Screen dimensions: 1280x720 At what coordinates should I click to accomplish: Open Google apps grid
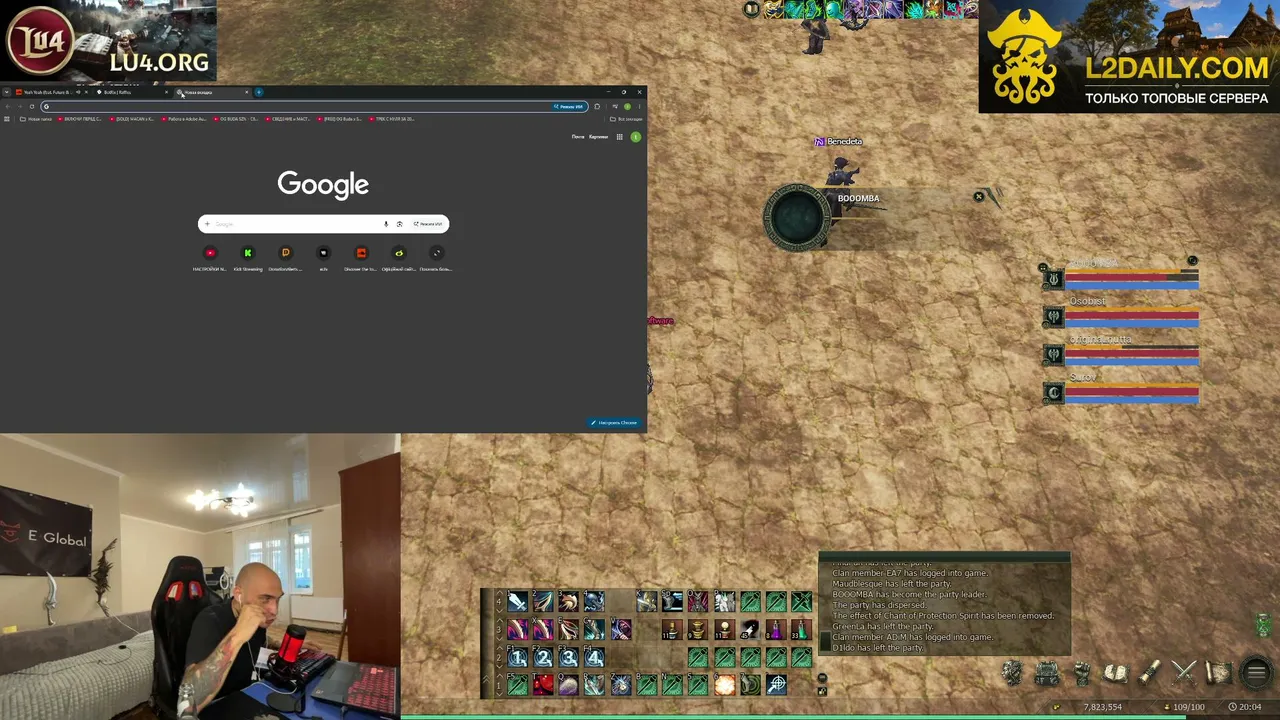click(x=620, y=137)
